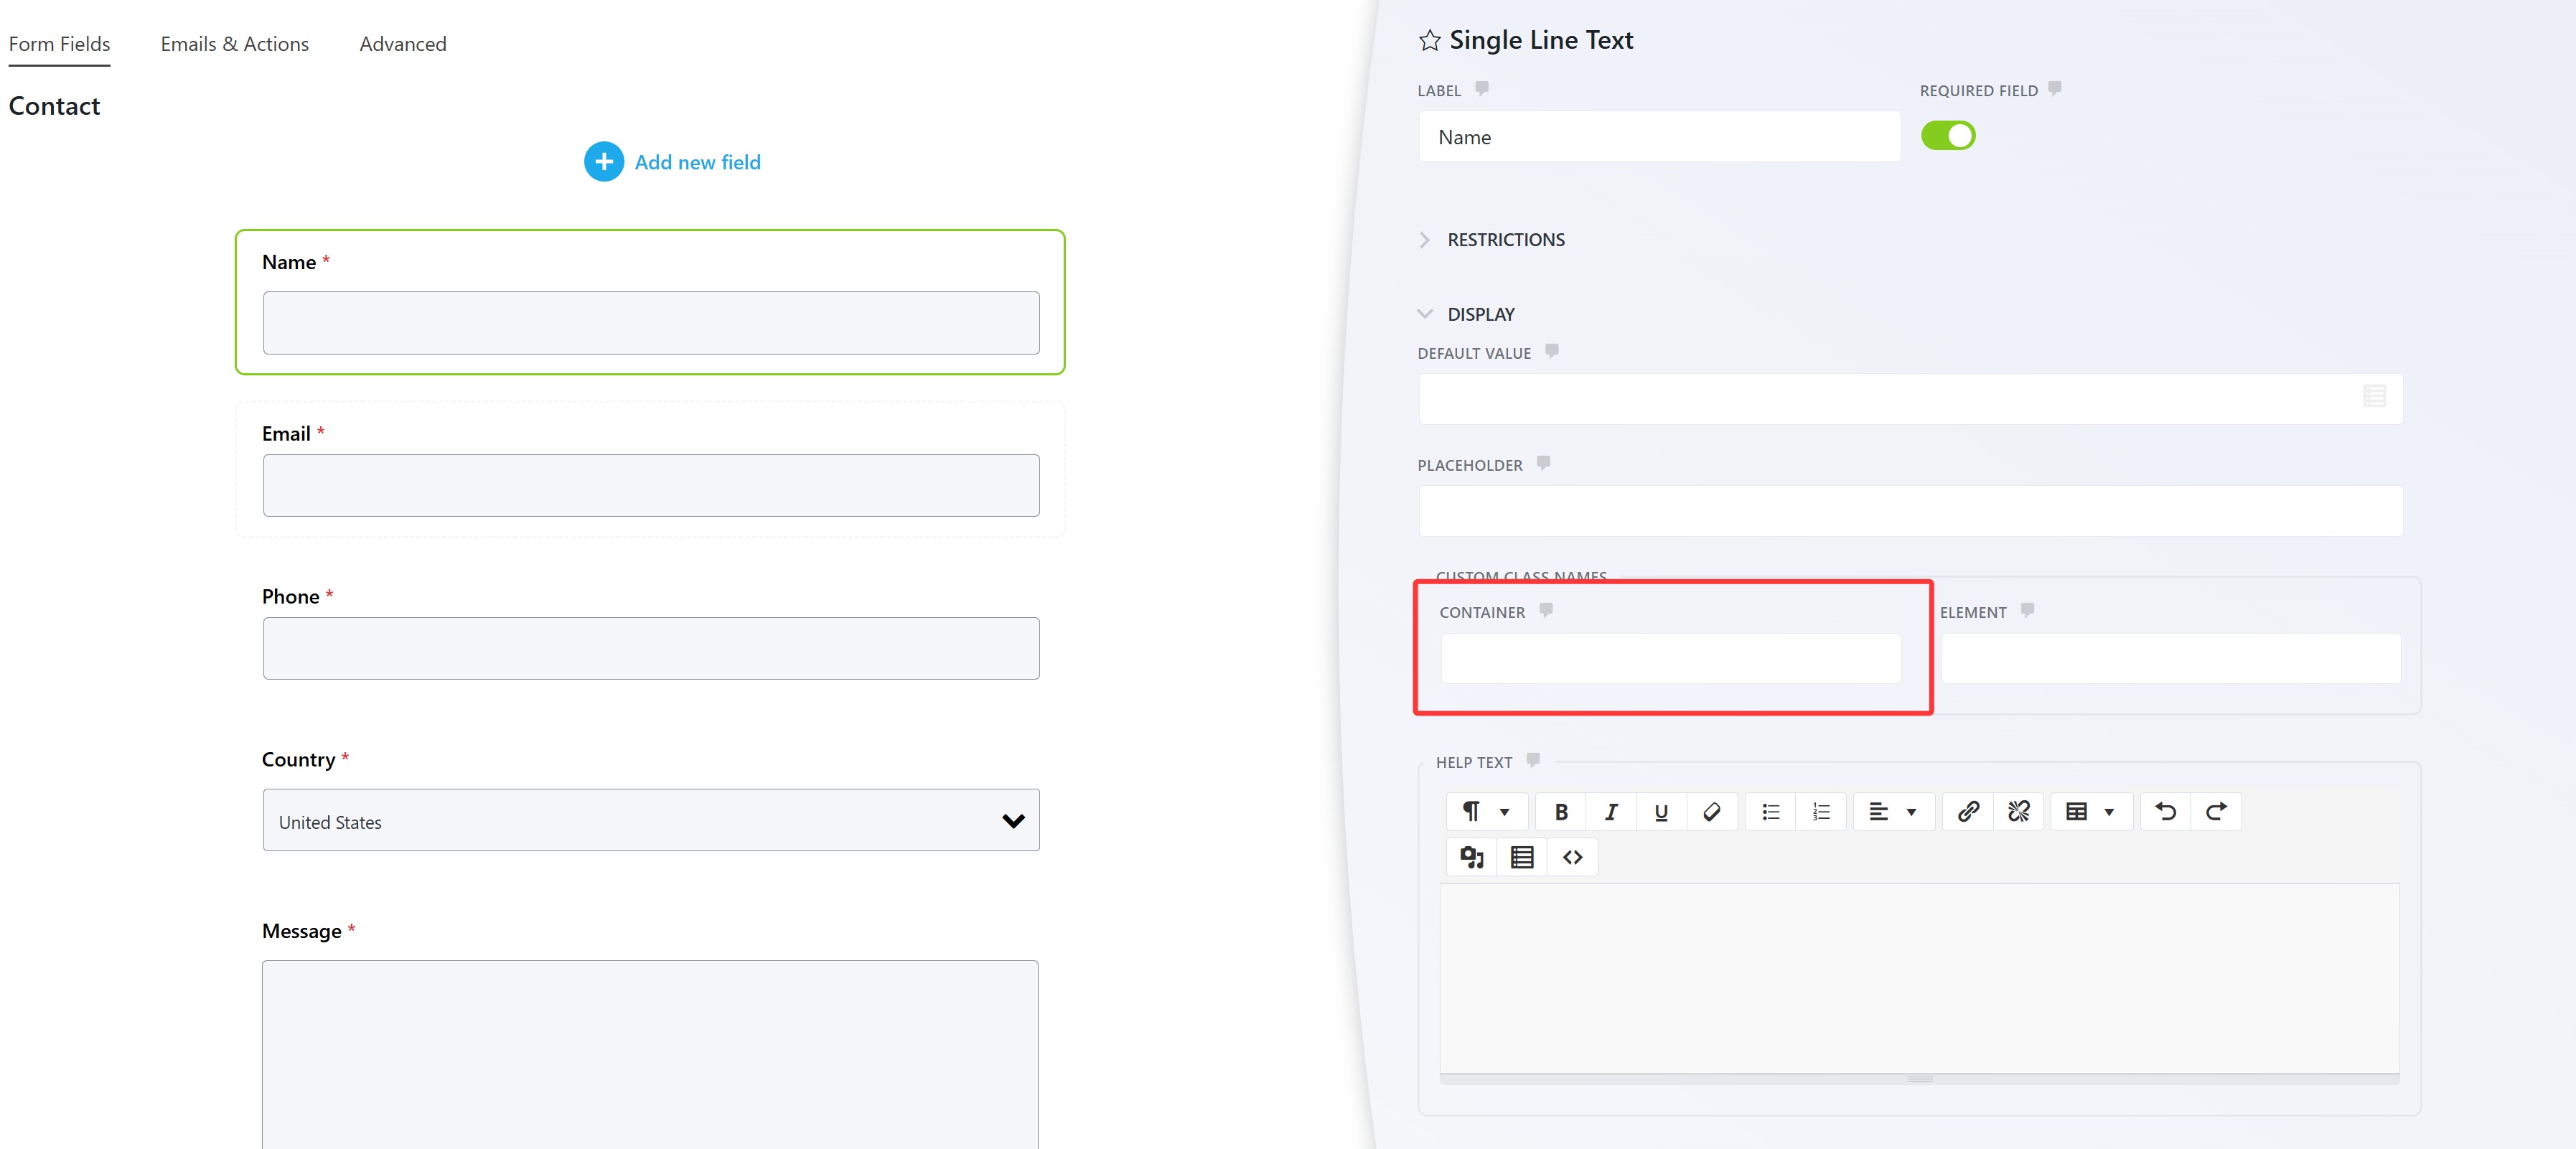The height and width of the screenshot is (1149, 2576).
Task: Insert a bulleted list
Action: pos(1770,812)
